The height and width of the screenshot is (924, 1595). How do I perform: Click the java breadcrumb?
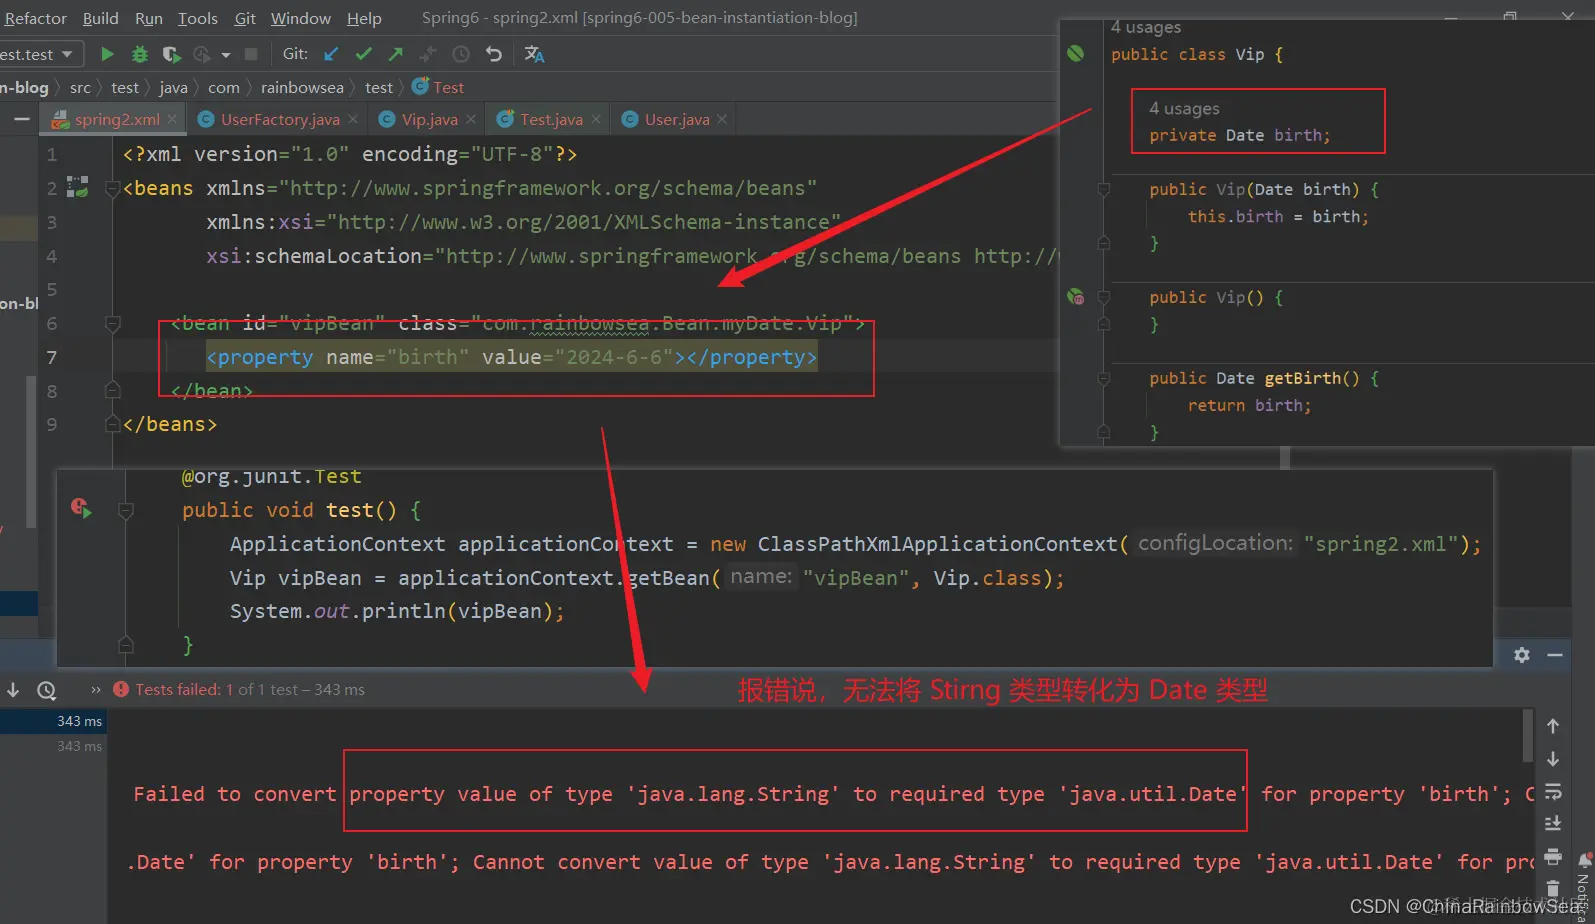click(x=173, y=87)
